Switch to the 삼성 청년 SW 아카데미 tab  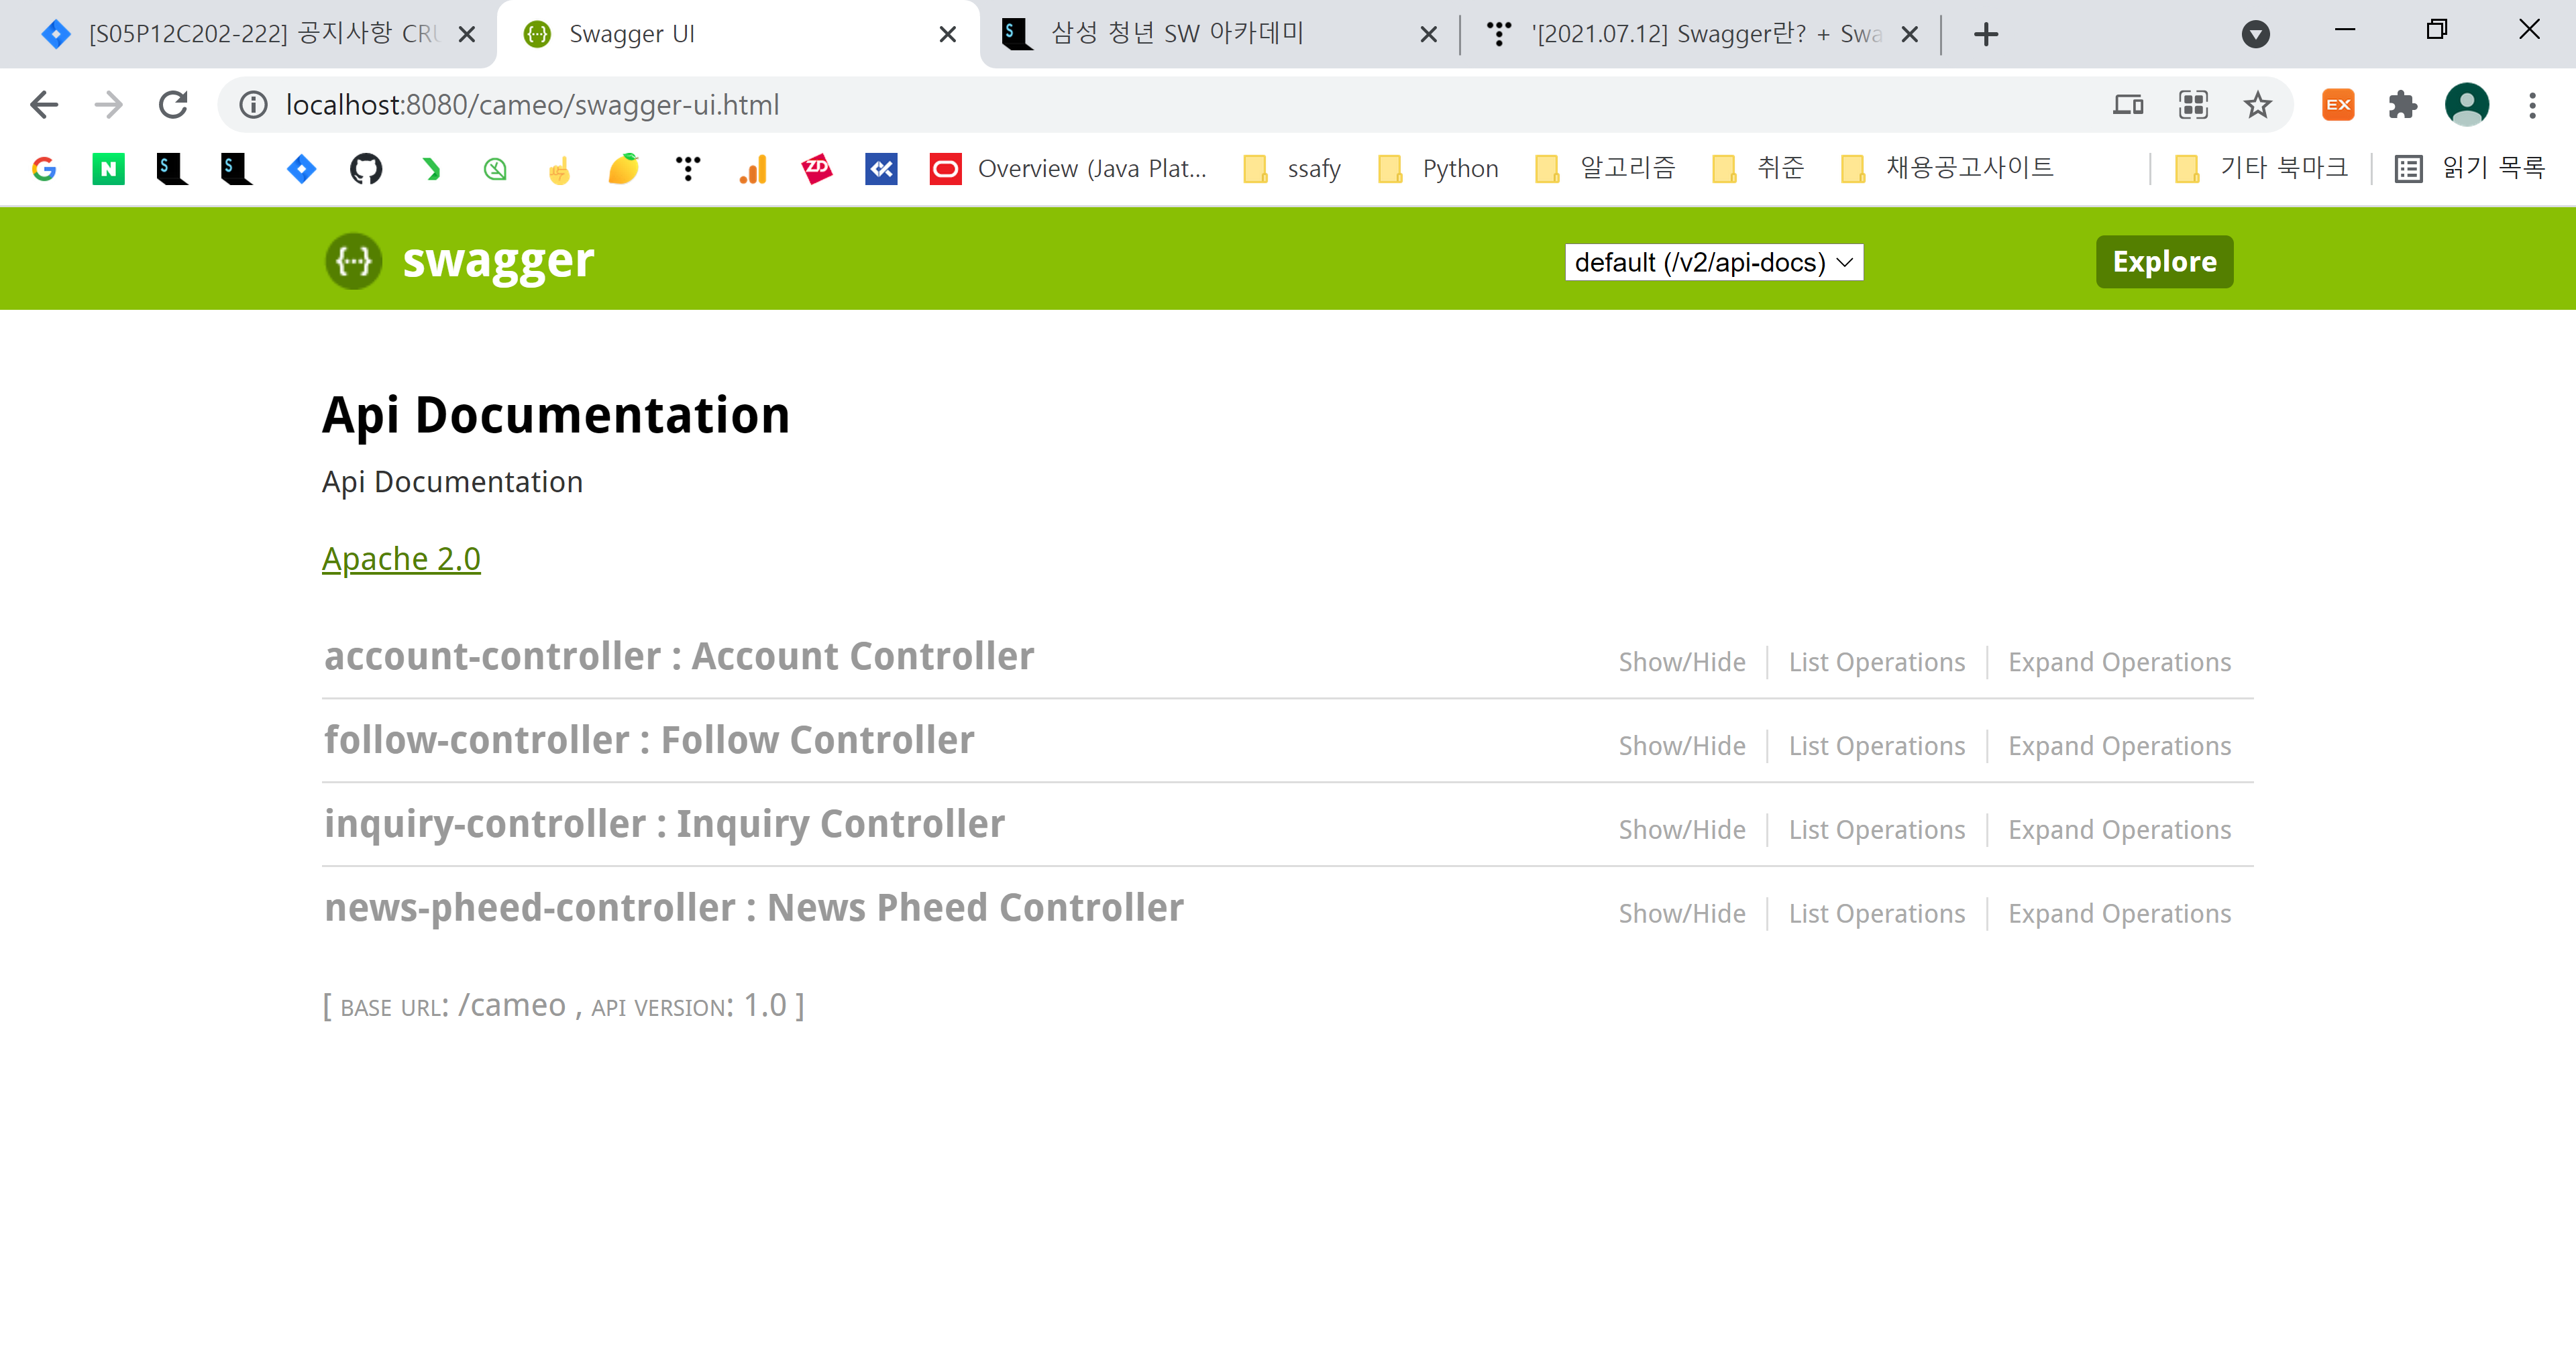[1177, 34]
